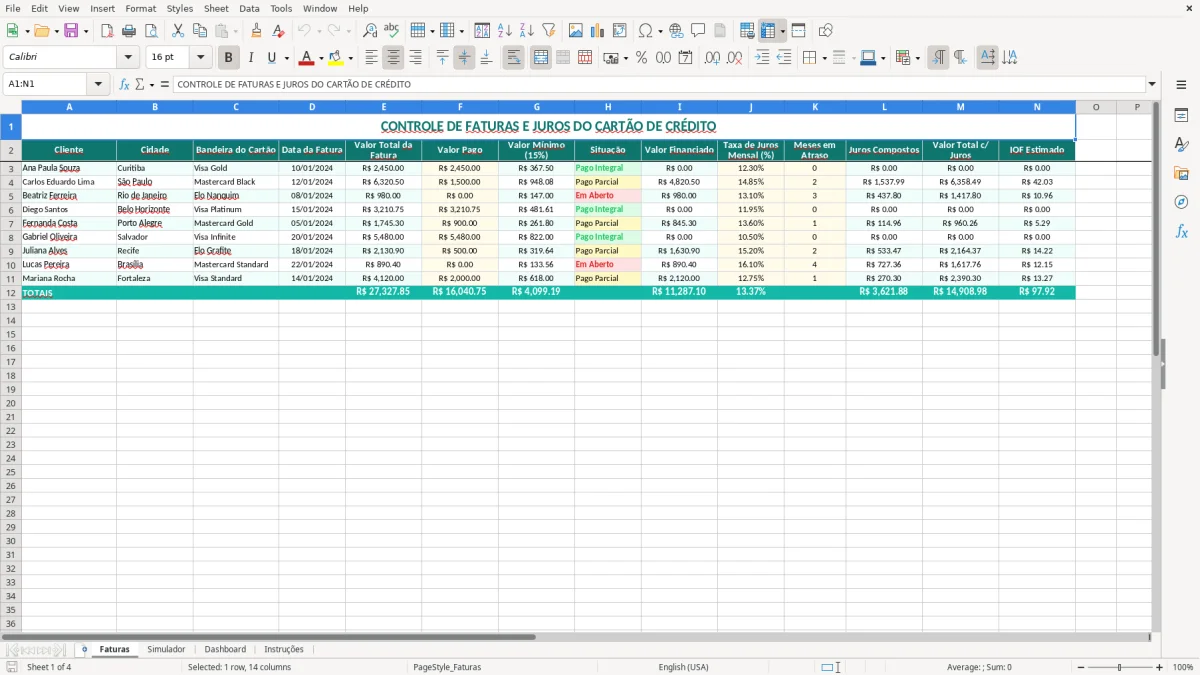Toggle Freeze Rows and Columns
The width and height of the screenshot is (1200, 675).
(x=769, y=31)
